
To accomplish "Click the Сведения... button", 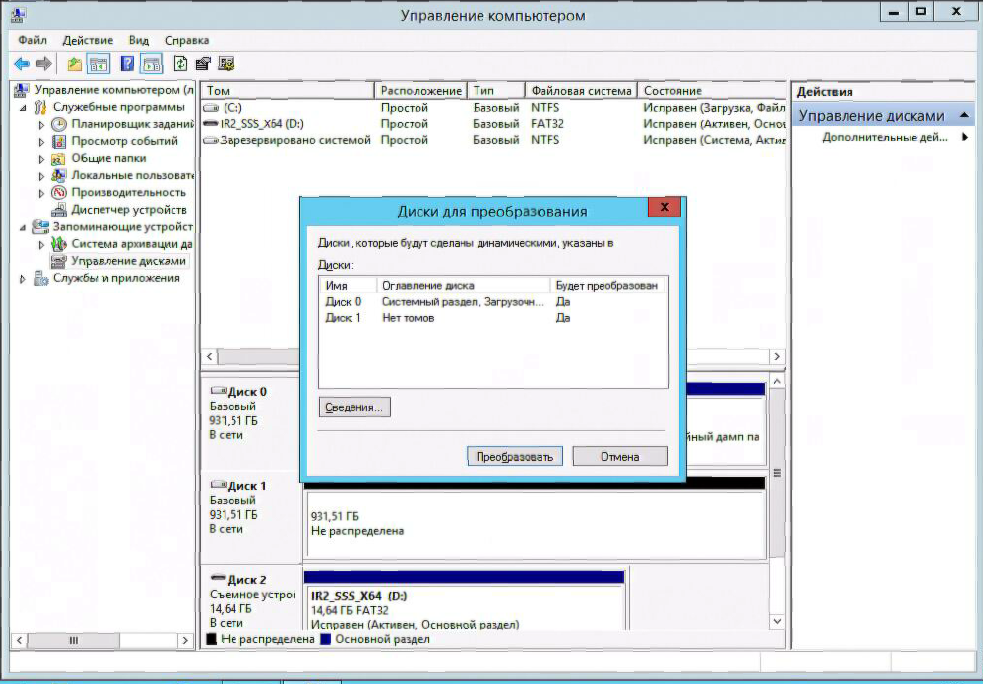I will (354, 407).
